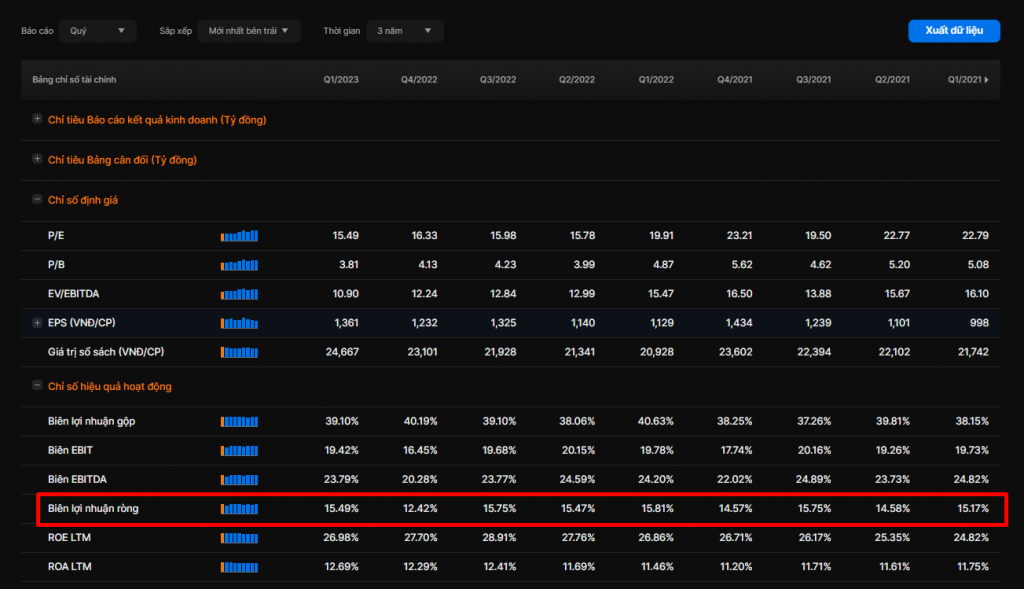Expand Chỉ tiêu Báo cáo kết quả kinh doanh
Image resolution: width=1024 pixels, height=589 pixels.
coord(37,119)
